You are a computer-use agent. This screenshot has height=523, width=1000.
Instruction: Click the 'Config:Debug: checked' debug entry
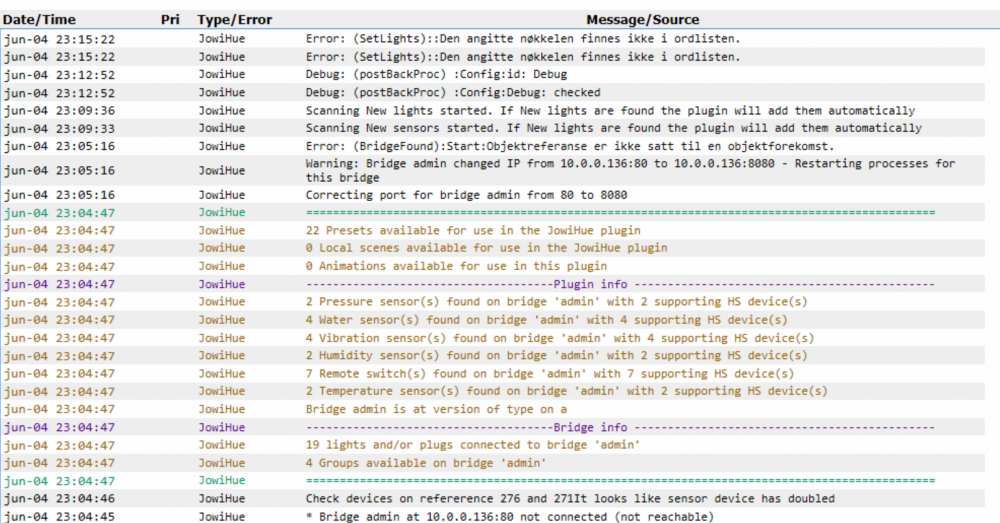[453, 93]
